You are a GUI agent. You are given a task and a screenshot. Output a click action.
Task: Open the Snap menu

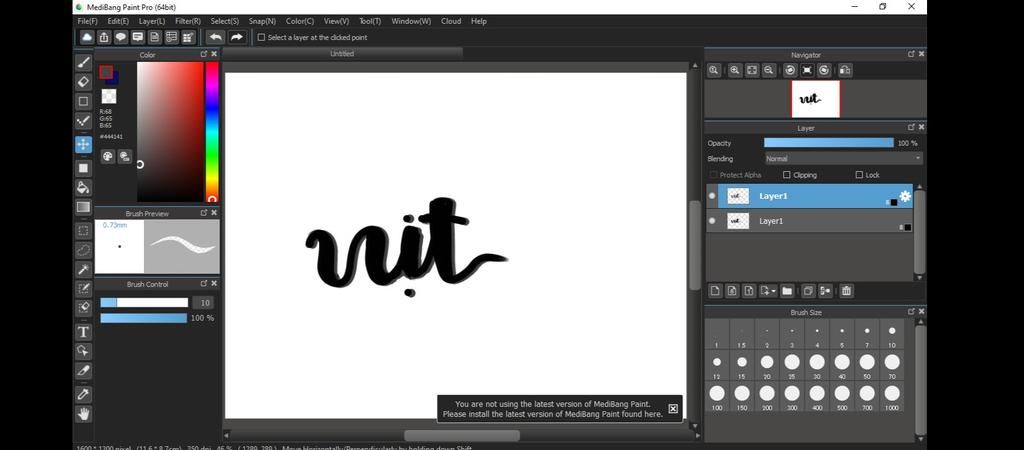pyautogui.click(x=262, y=21)
